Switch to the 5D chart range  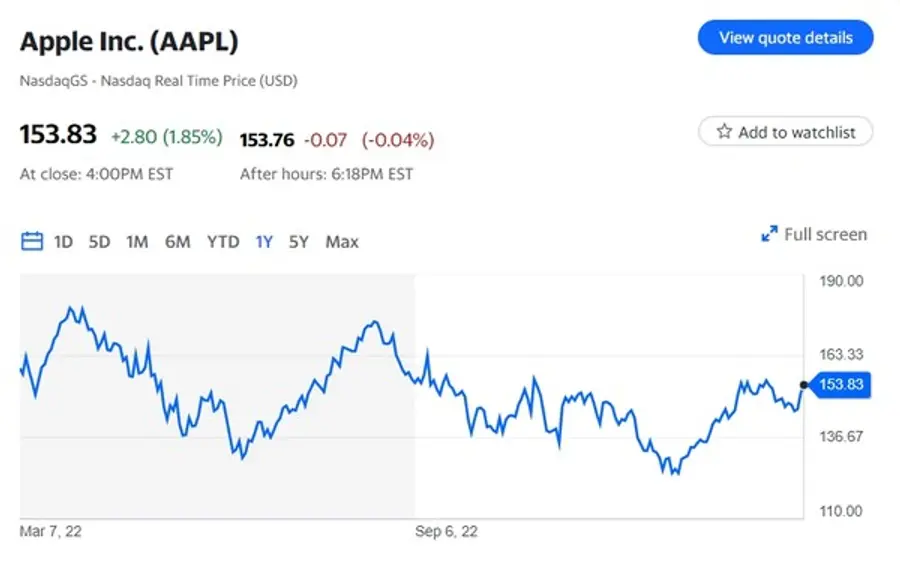tap(99, 241)
